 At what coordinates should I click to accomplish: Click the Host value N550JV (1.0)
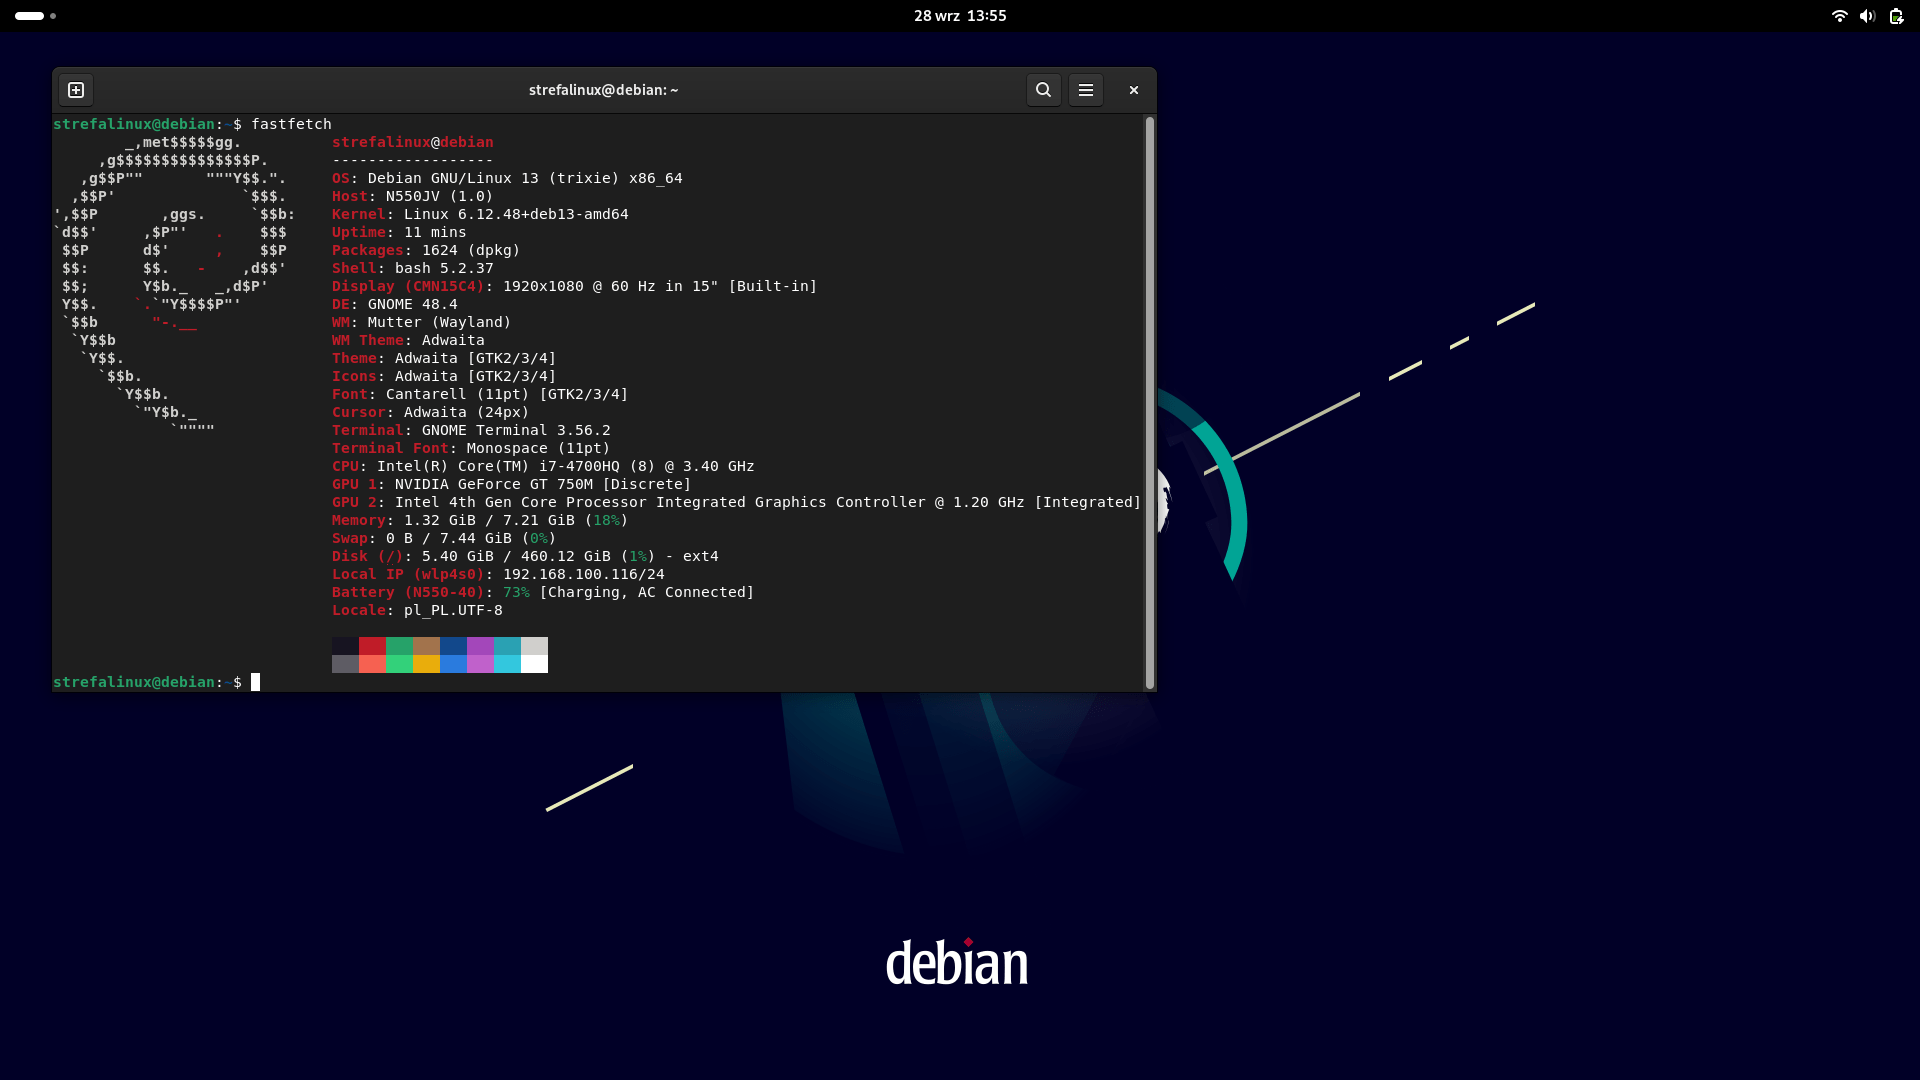point(439,196)
